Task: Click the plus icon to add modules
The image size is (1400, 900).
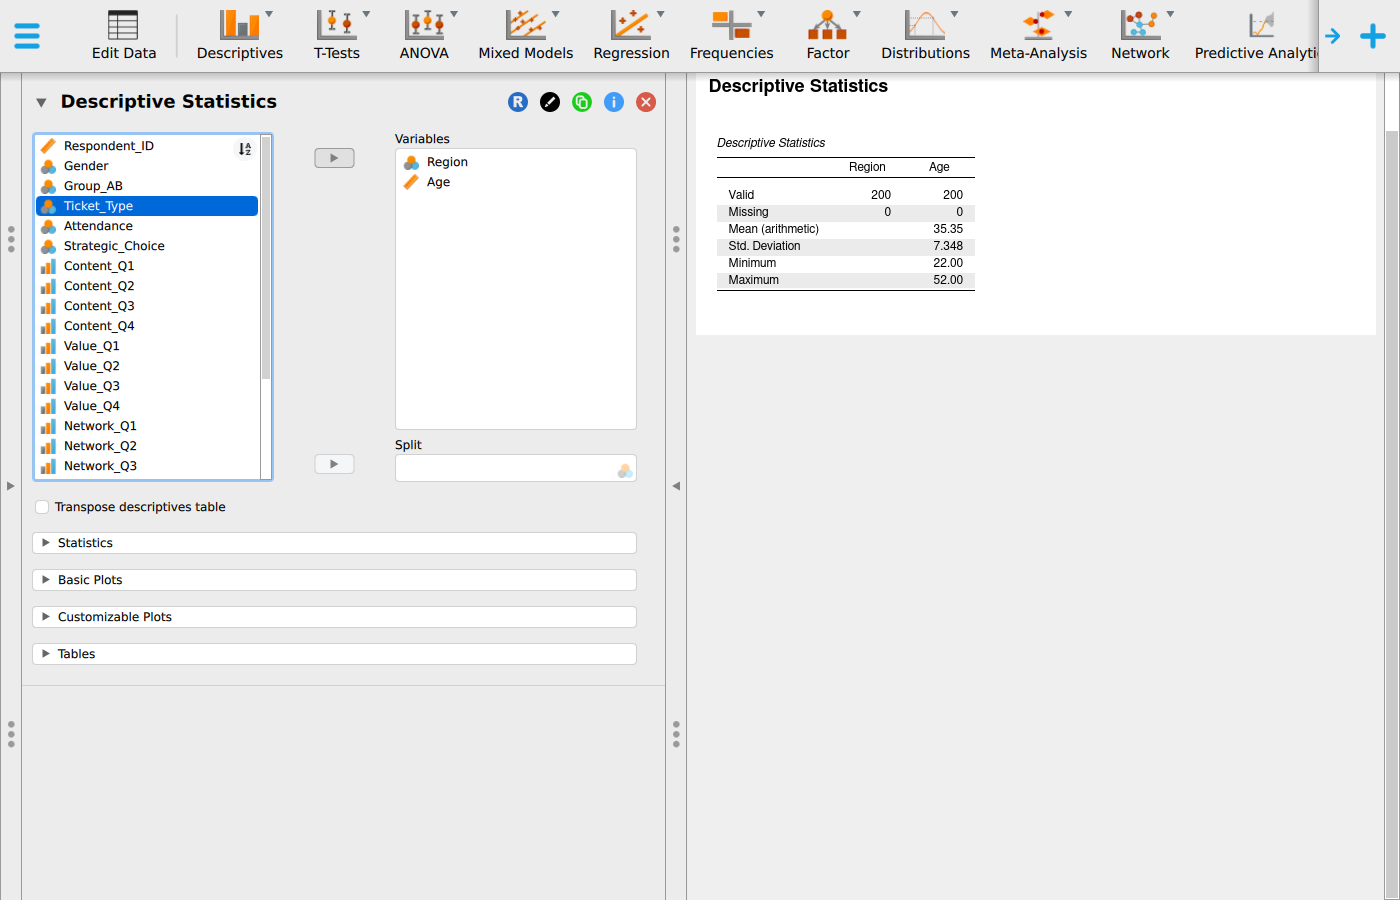Action: coord(1373,36)
